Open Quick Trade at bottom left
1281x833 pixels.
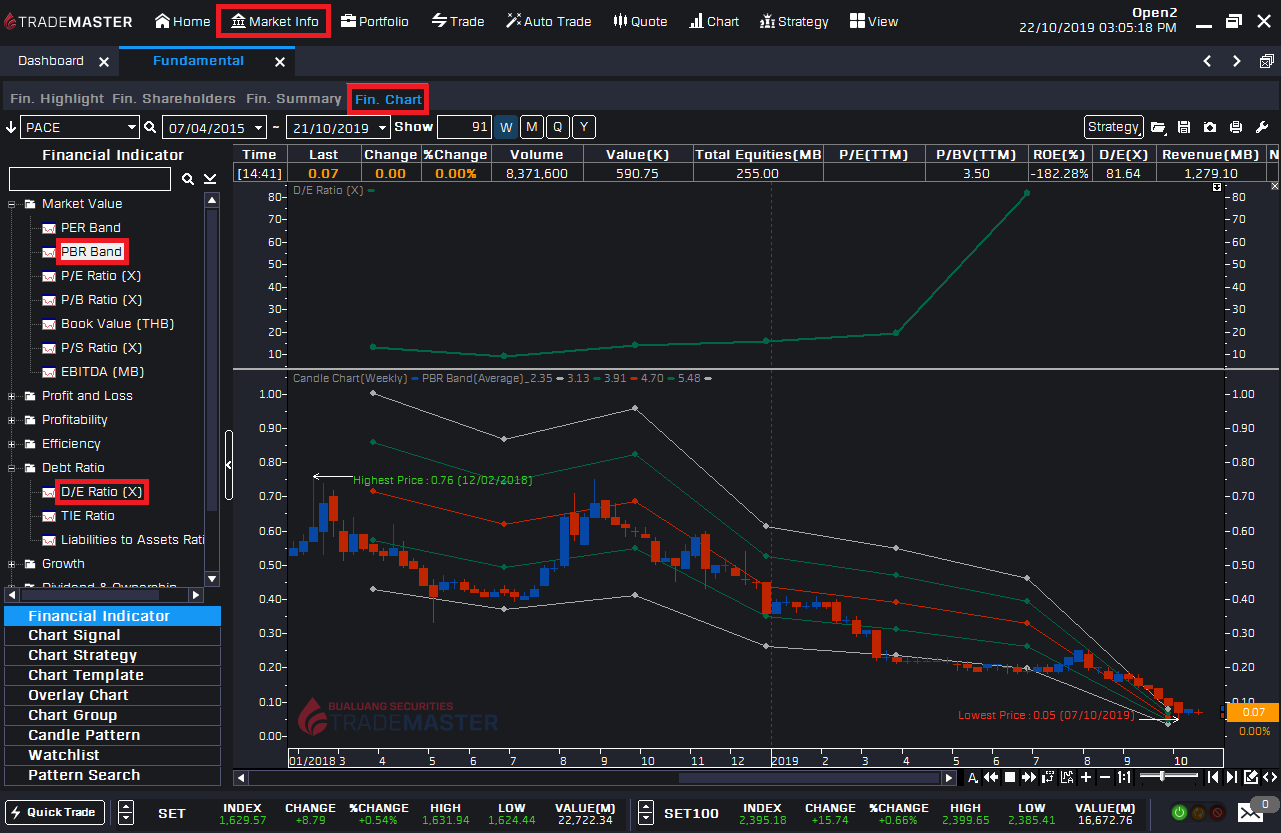[54, 812]
